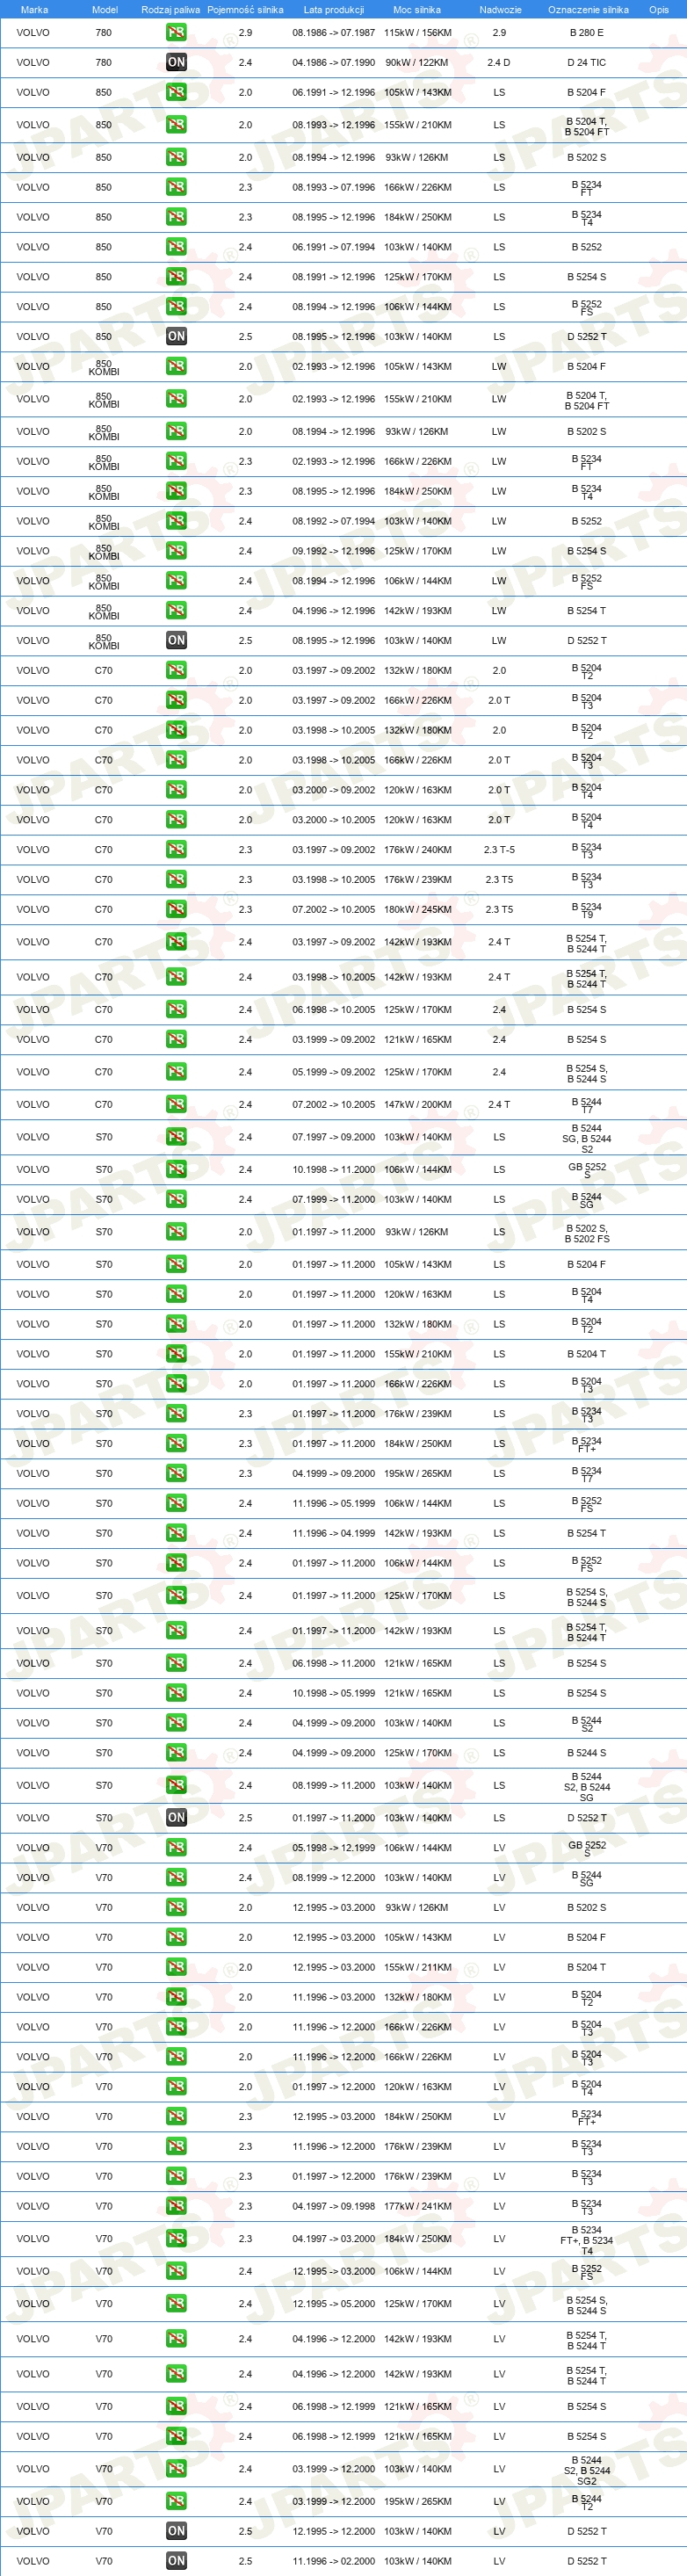Click the PB icon in the S70 11.1996 -> 05.1999 row
This screenshot has height=2576, width=687.
click(176, 1503)
